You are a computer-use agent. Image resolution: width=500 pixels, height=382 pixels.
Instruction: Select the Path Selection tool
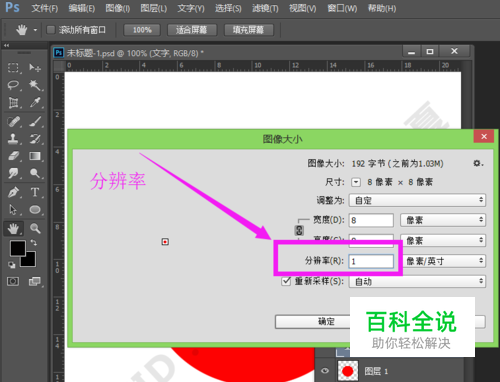[13, 210]
